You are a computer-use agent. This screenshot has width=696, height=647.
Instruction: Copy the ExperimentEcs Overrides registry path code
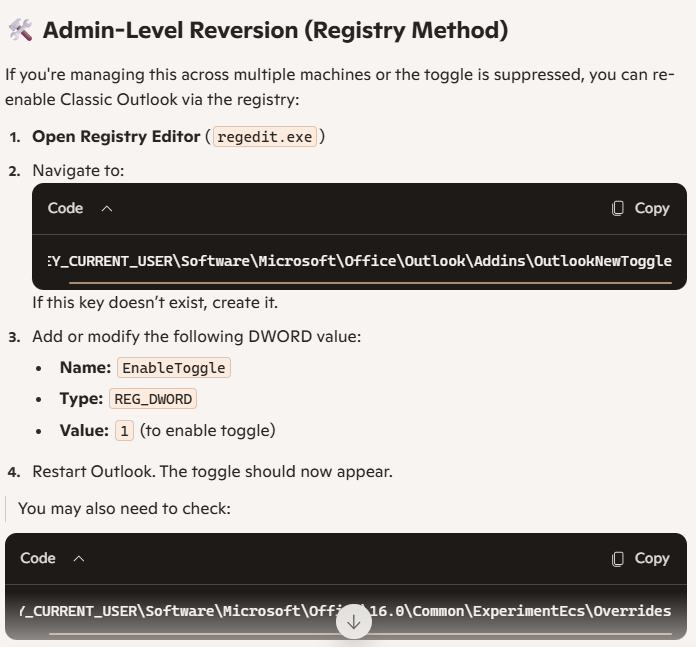pyautogui.click(x=640, y=558)
